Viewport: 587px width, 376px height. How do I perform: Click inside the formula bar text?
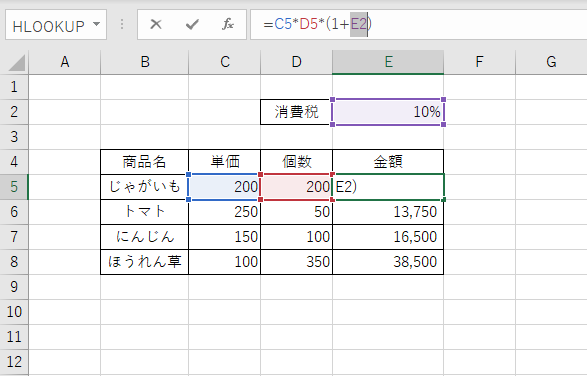point(419,25)
